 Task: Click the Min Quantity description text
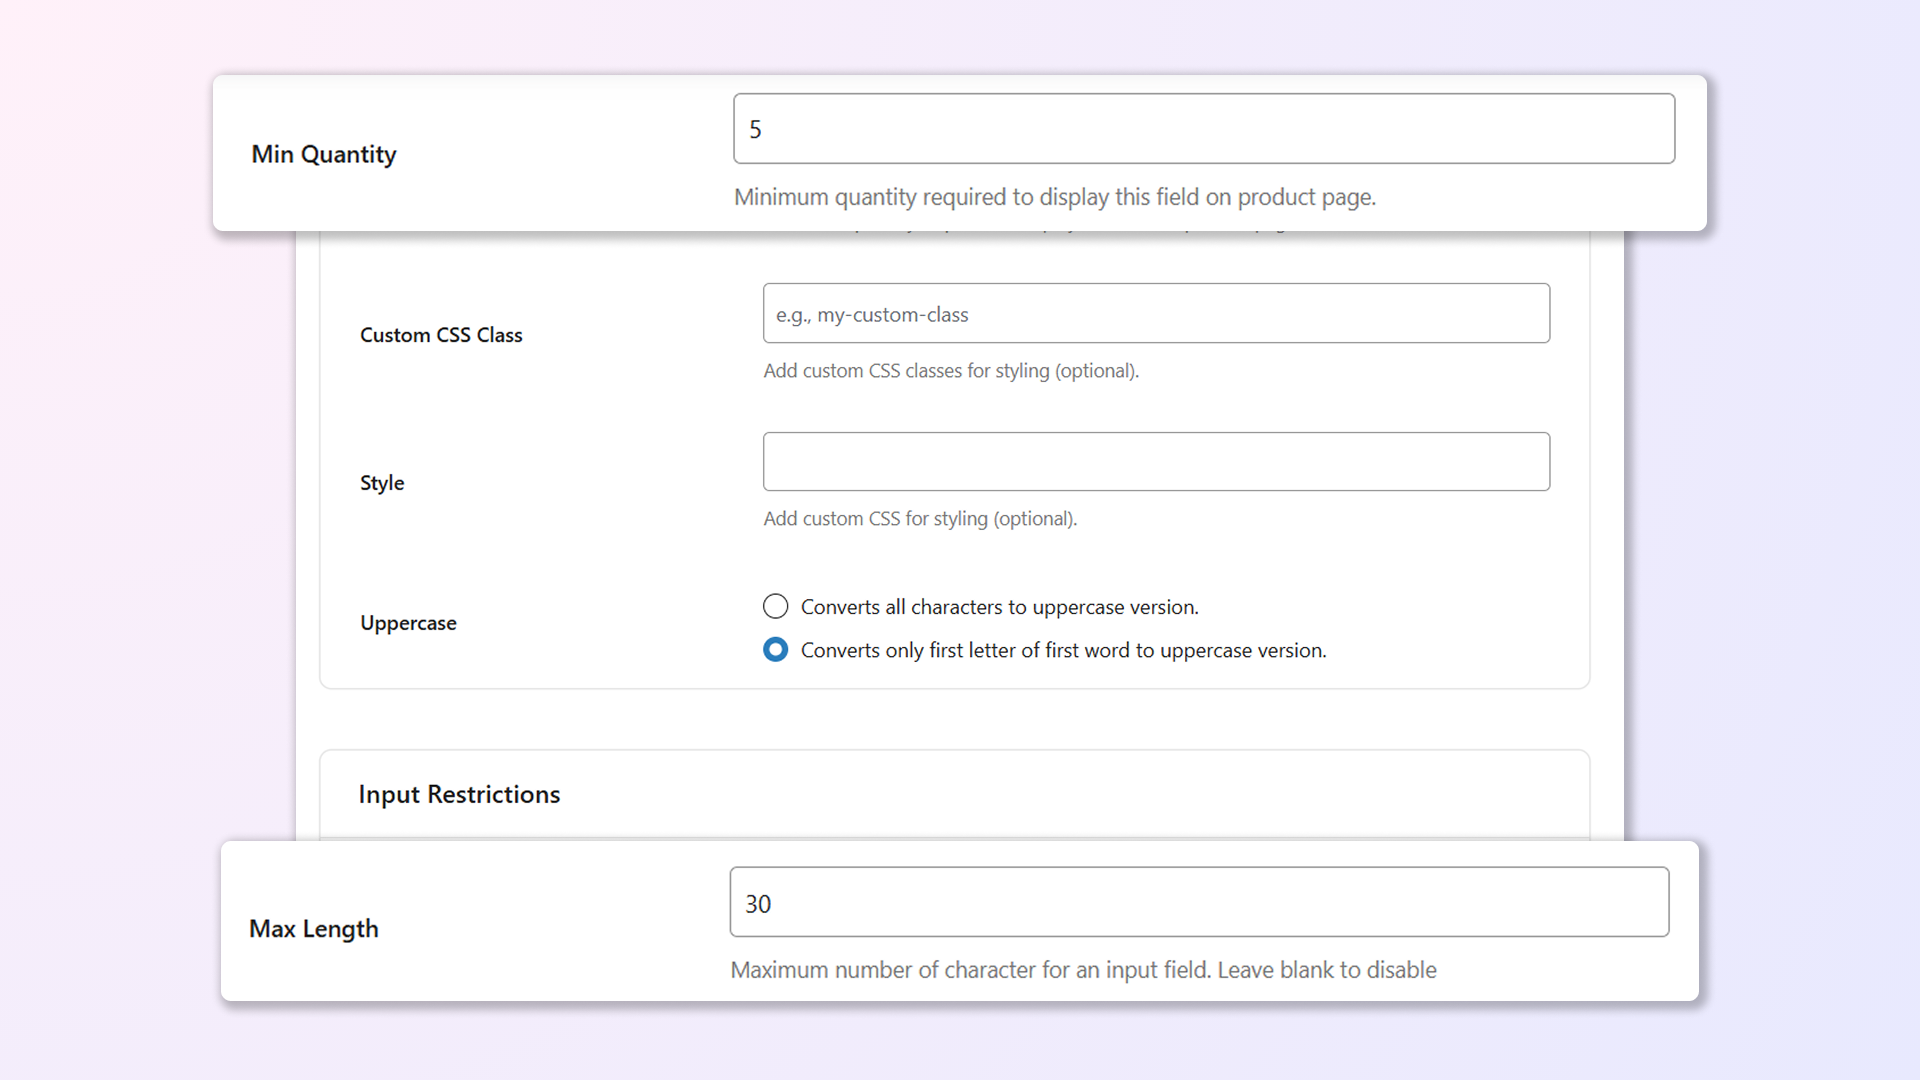pos(1054,197)
